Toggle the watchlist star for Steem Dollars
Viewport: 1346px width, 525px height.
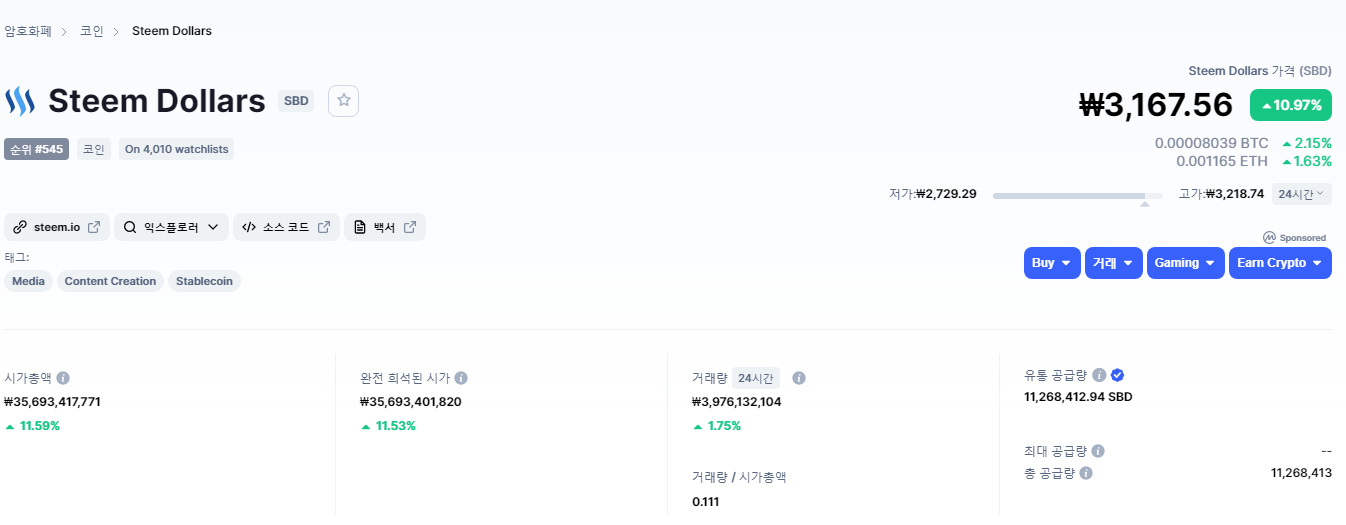coord(343,101)
